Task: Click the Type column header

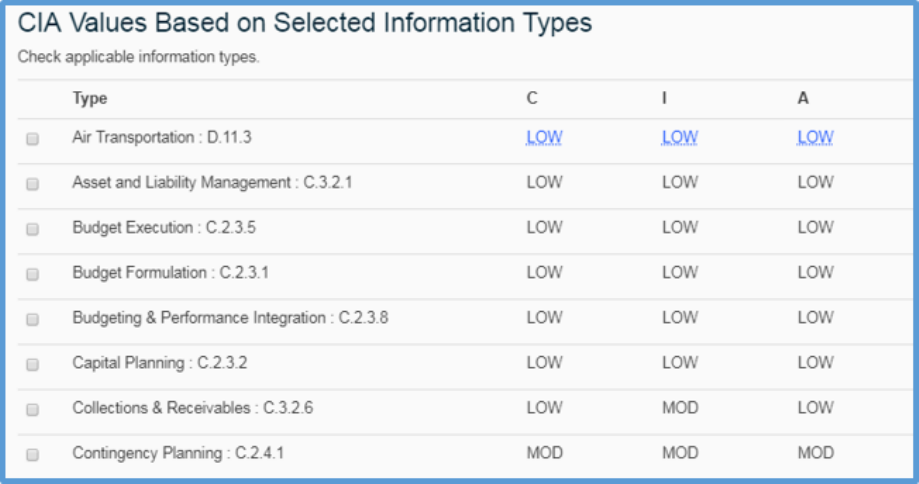Action: pyautogui.click(x=90, y=98)
